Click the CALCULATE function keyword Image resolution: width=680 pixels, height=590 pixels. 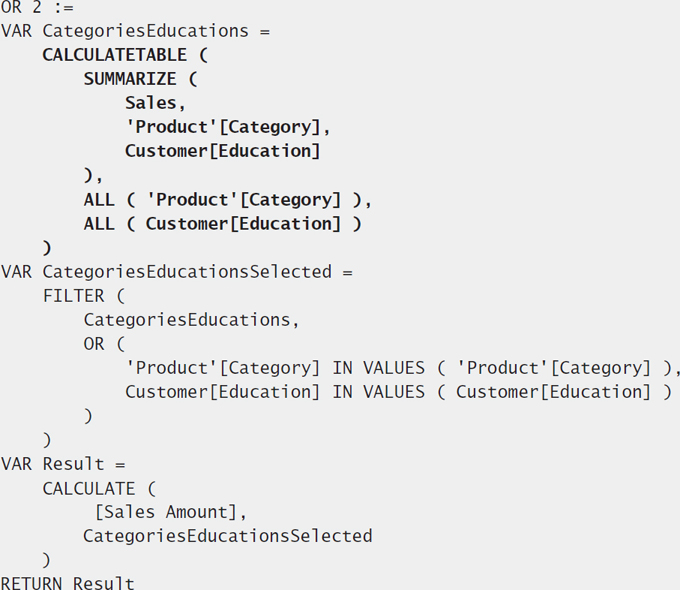coord(88,489)
